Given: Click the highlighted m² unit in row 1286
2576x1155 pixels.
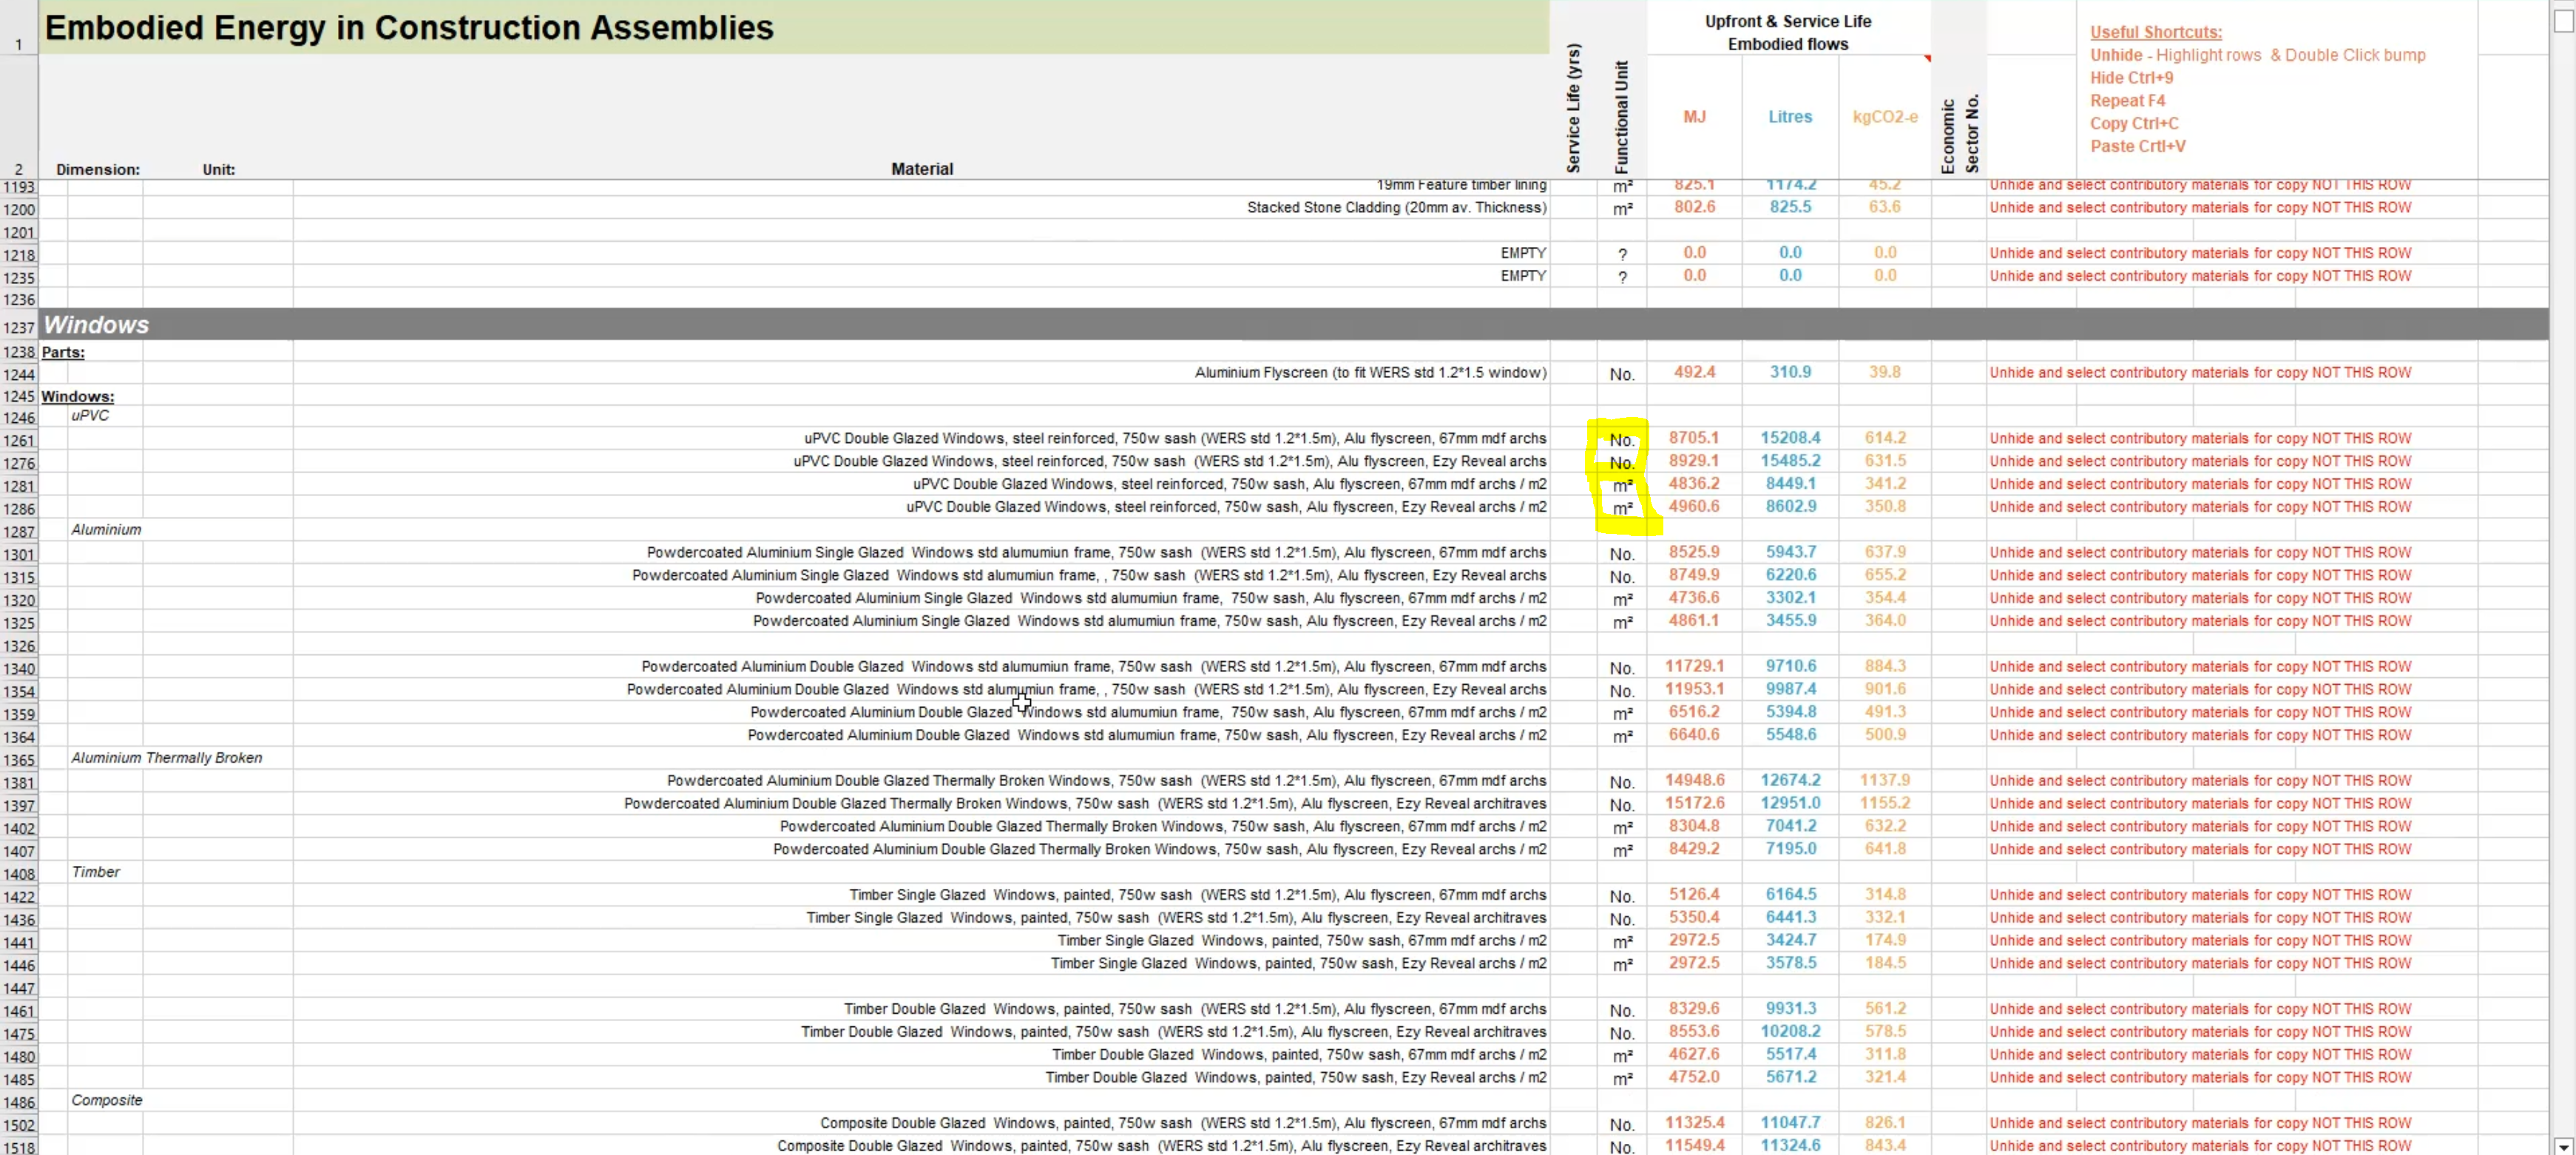Looking at the screenshot, I should pyautogui.click(x=1622, y=508).
